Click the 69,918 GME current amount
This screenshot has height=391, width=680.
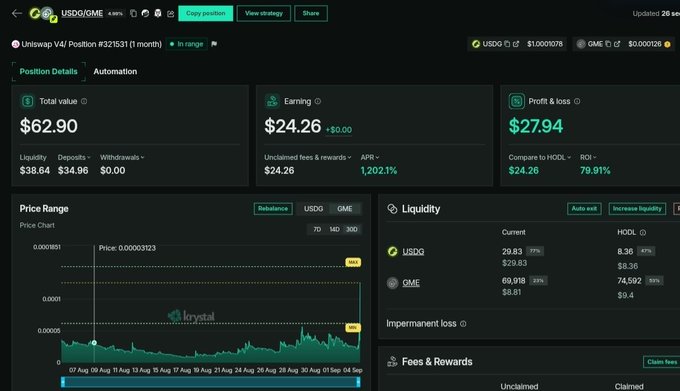tap(513, 281)
